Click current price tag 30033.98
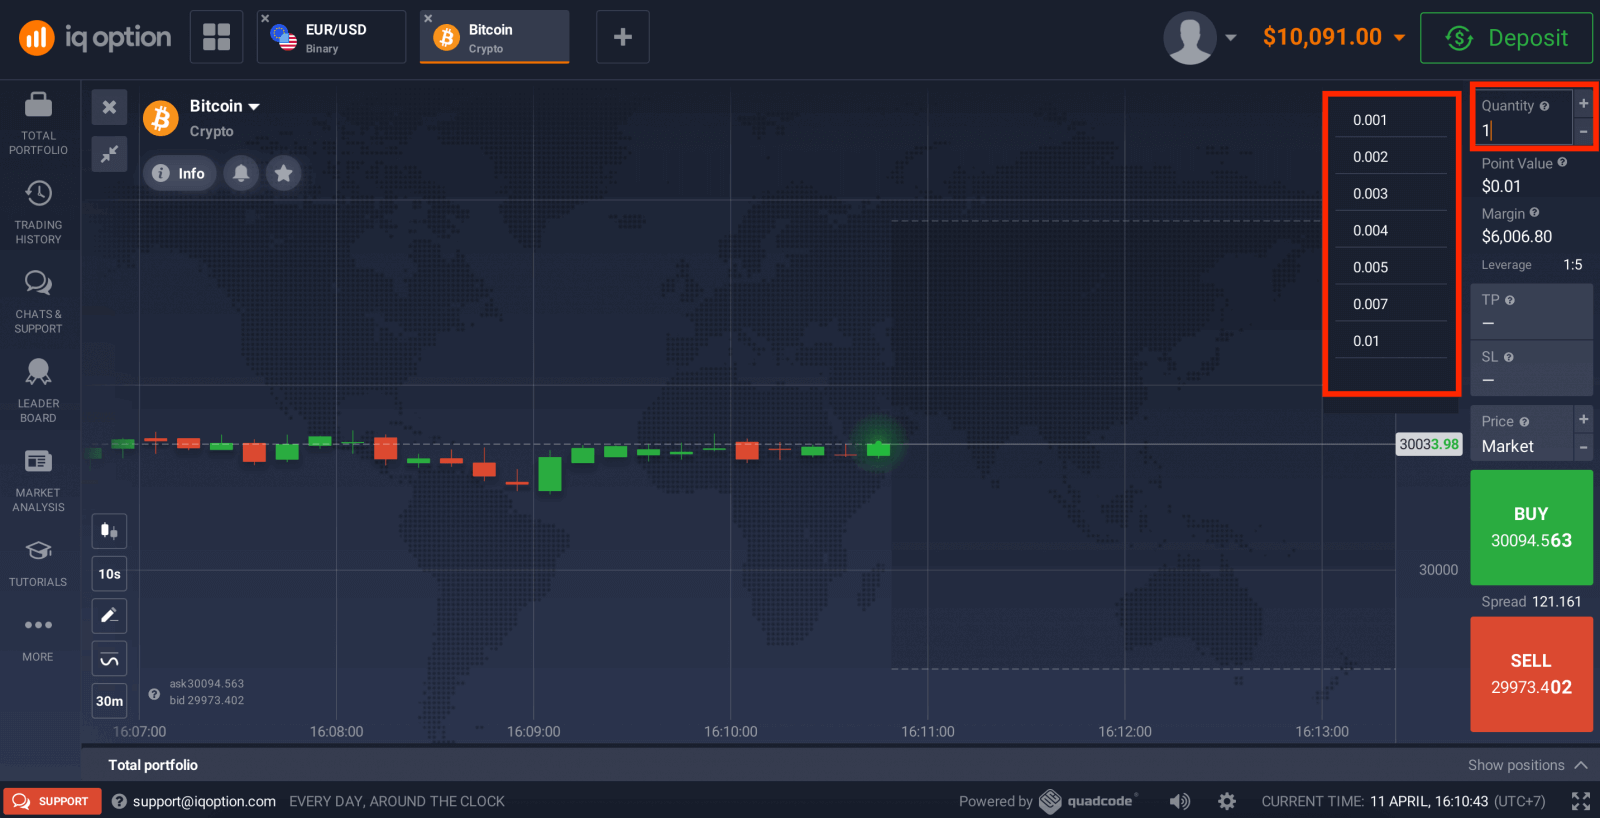 tap(1429, 444)
